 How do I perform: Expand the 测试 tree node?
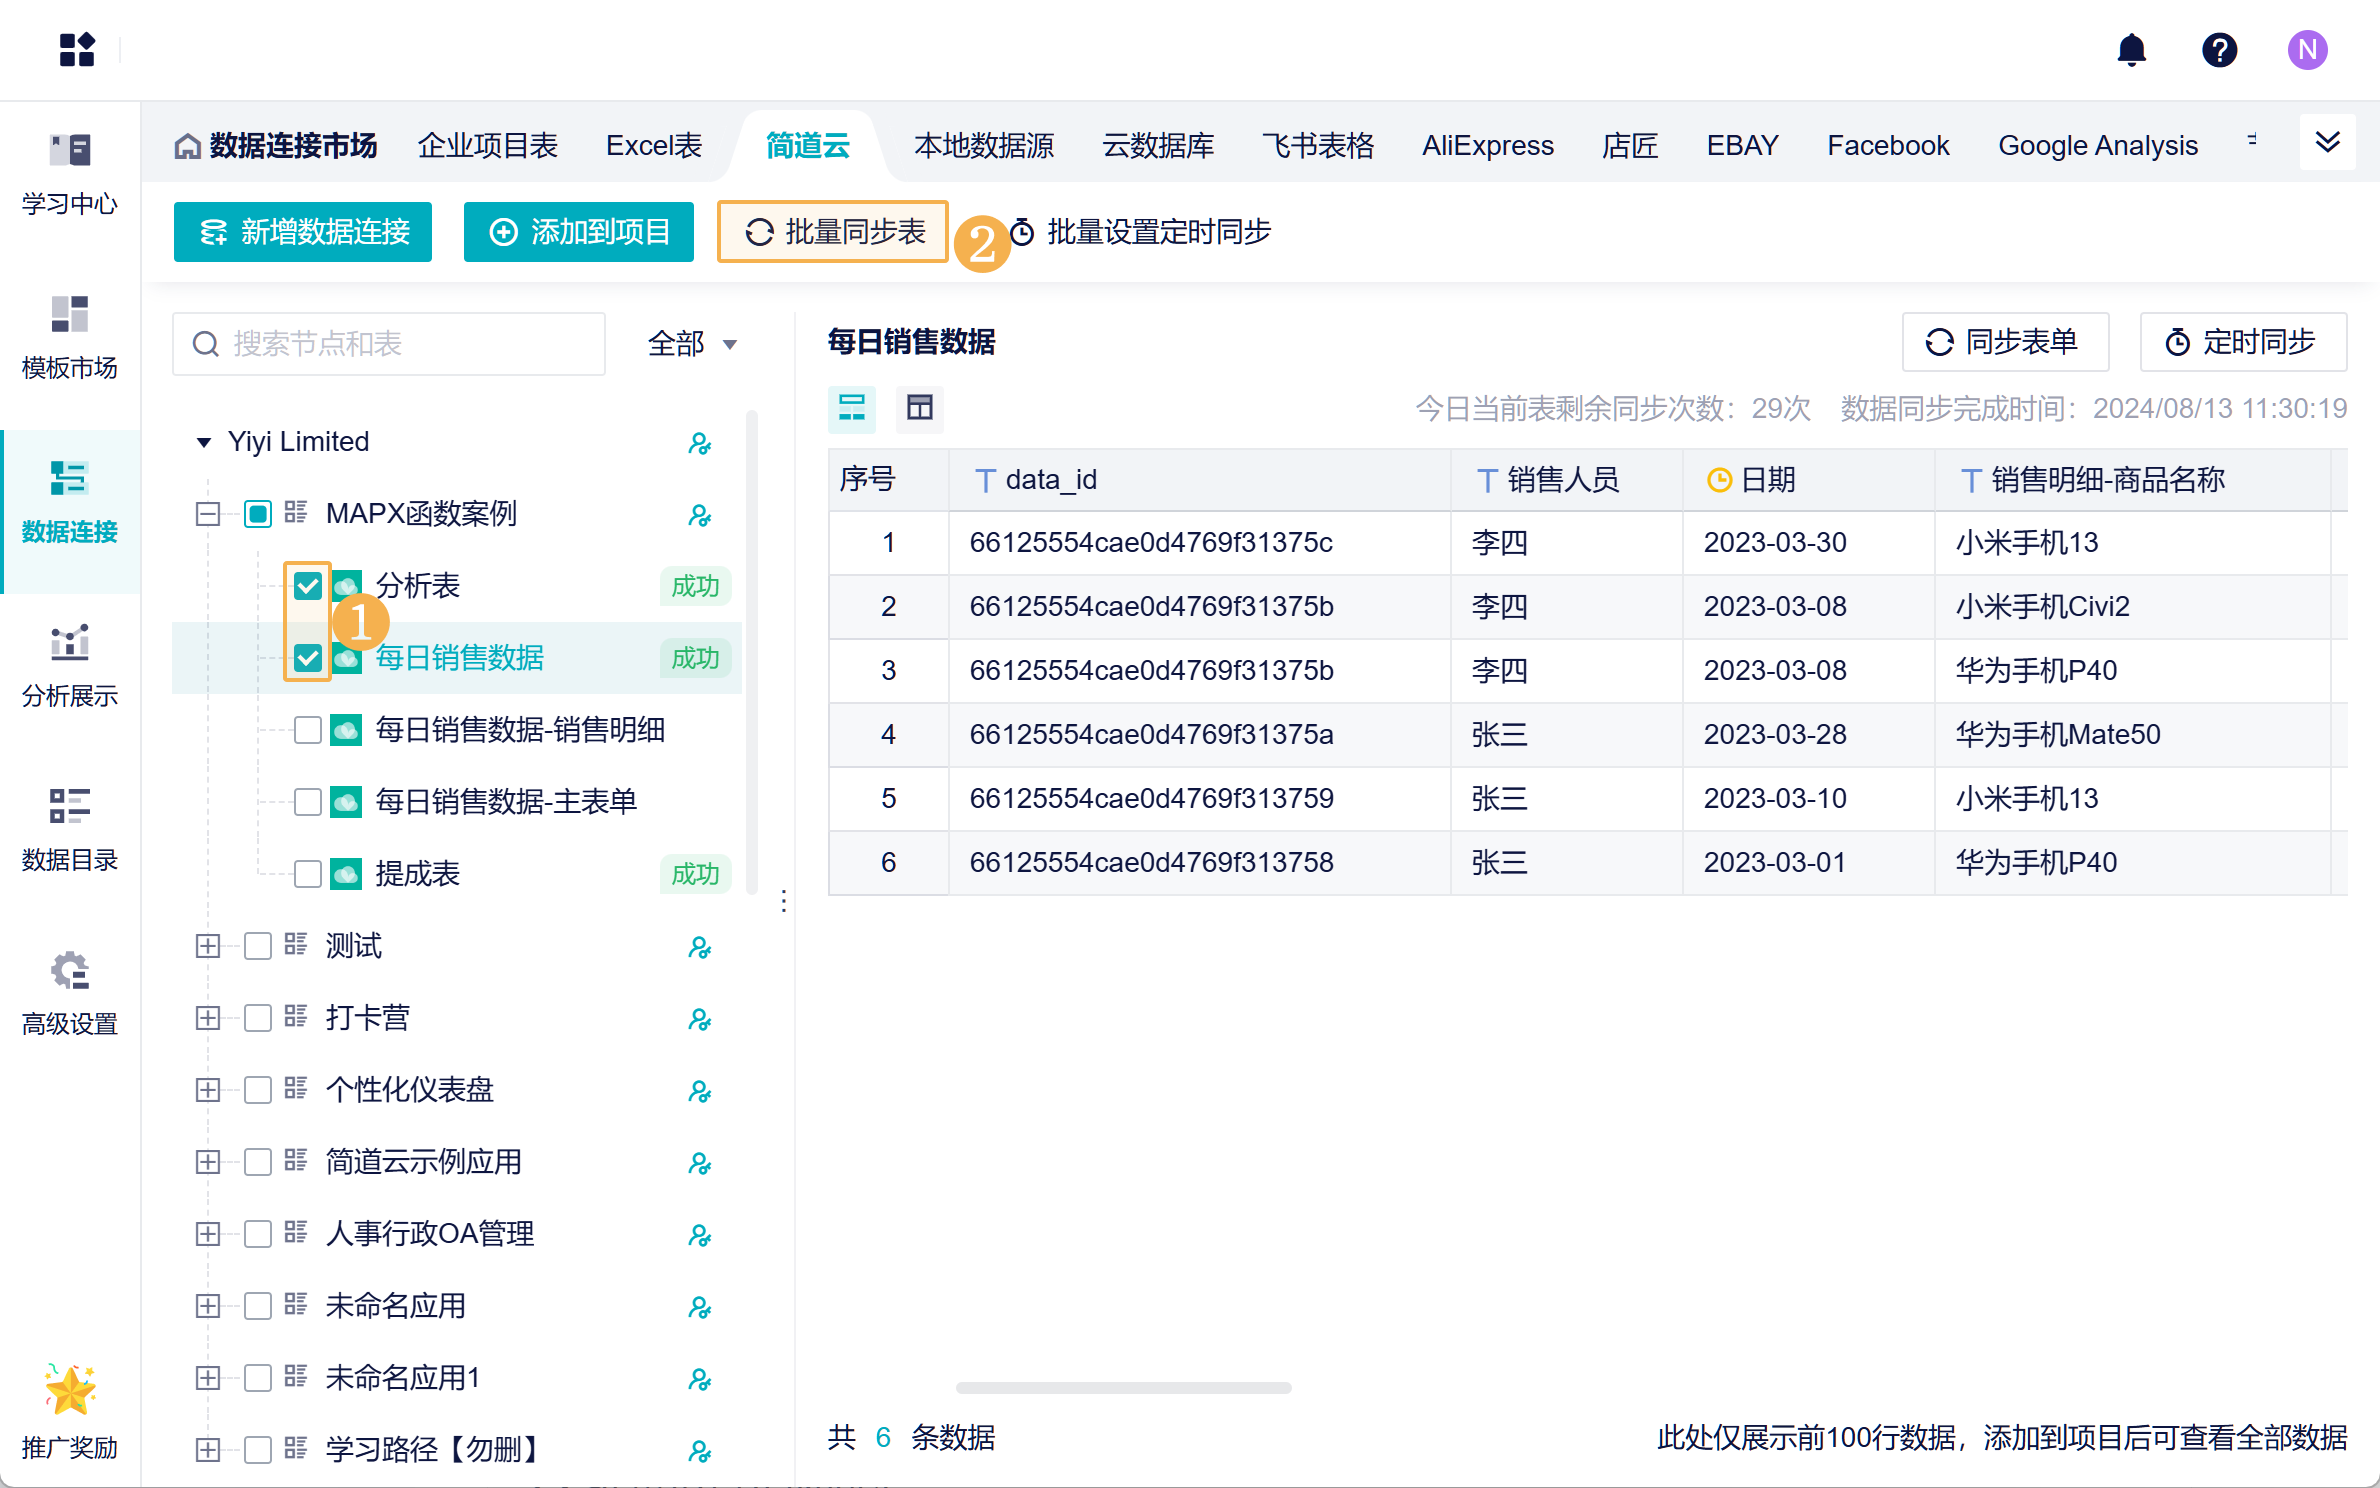[x=208, y=946]
